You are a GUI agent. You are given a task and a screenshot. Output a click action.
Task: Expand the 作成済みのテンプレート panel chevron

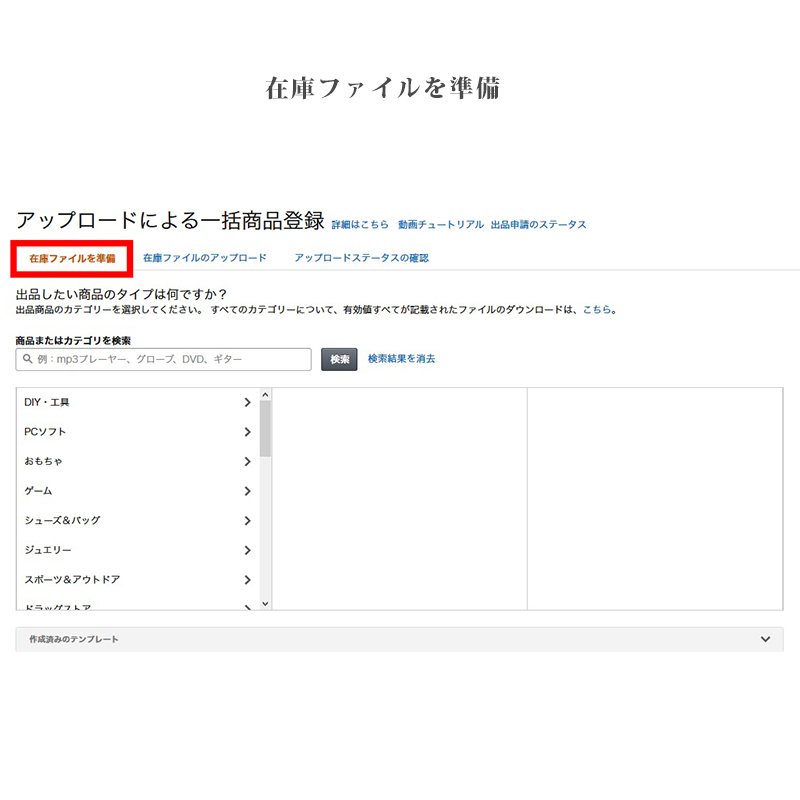tap(765, 639)
